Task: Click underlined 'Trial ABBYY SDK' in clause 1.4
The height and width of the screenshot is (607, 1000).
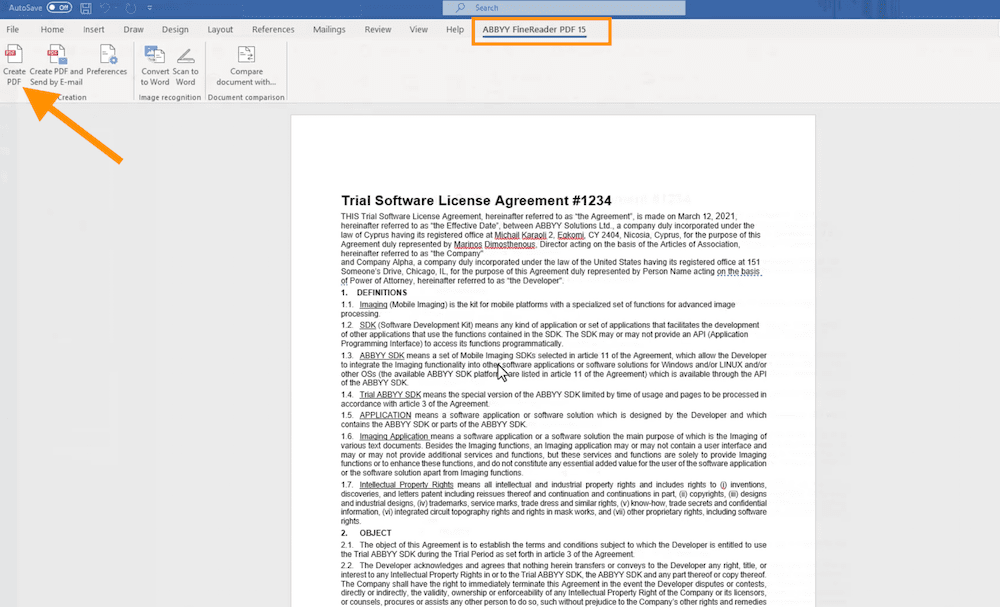Action: (x=390, y=395)
